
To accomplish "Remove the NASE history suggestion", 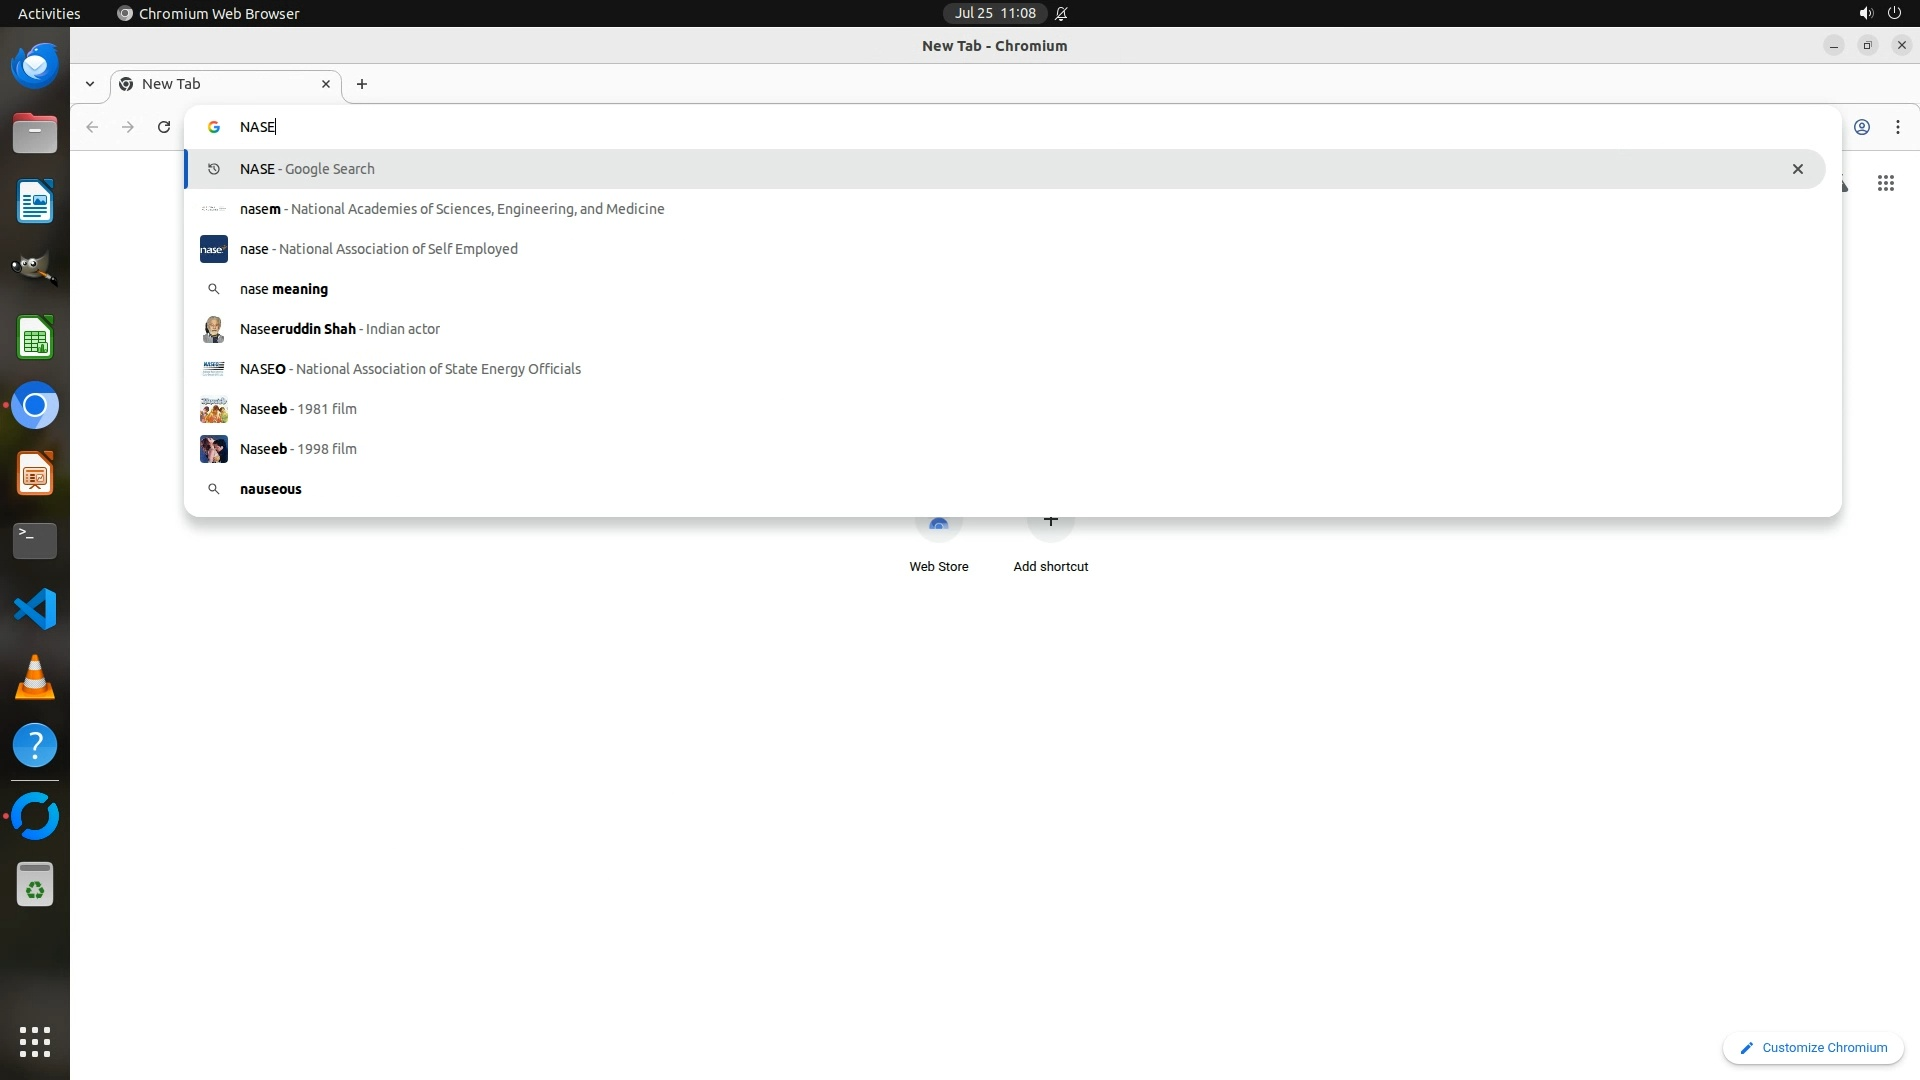I will click(x=1797, y=169).
